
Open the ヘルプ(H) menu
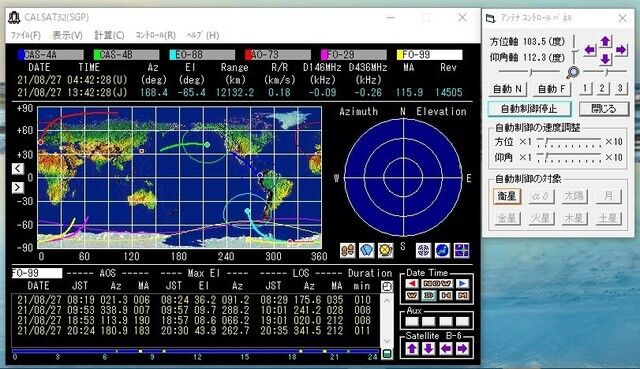pos(203,35)
